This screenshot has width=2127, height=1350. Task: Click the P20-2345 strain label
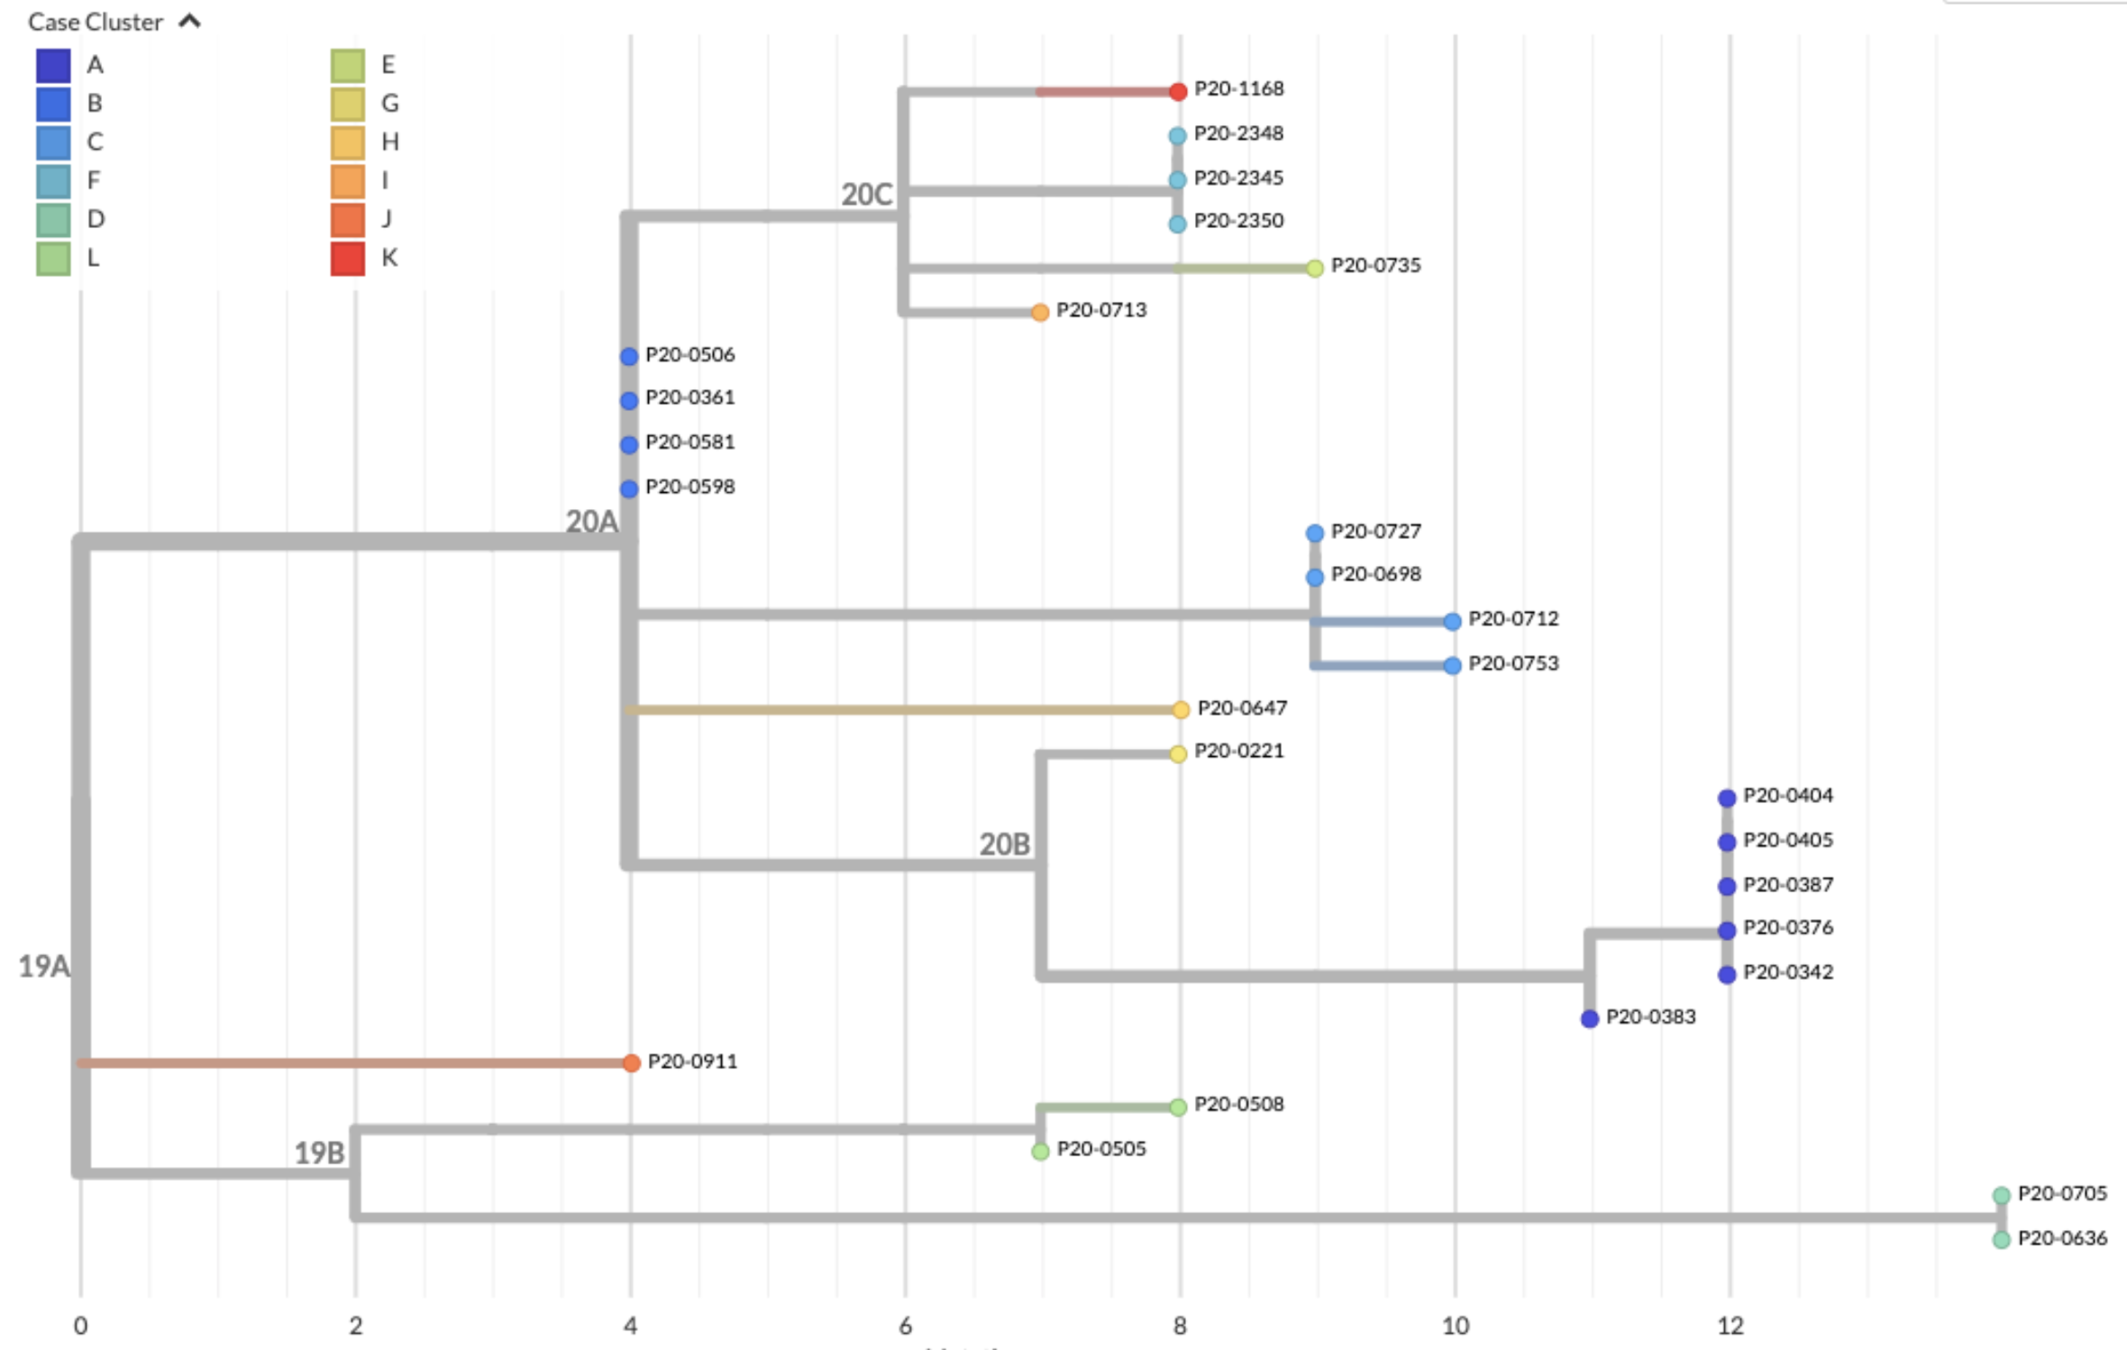point(1238,178)
